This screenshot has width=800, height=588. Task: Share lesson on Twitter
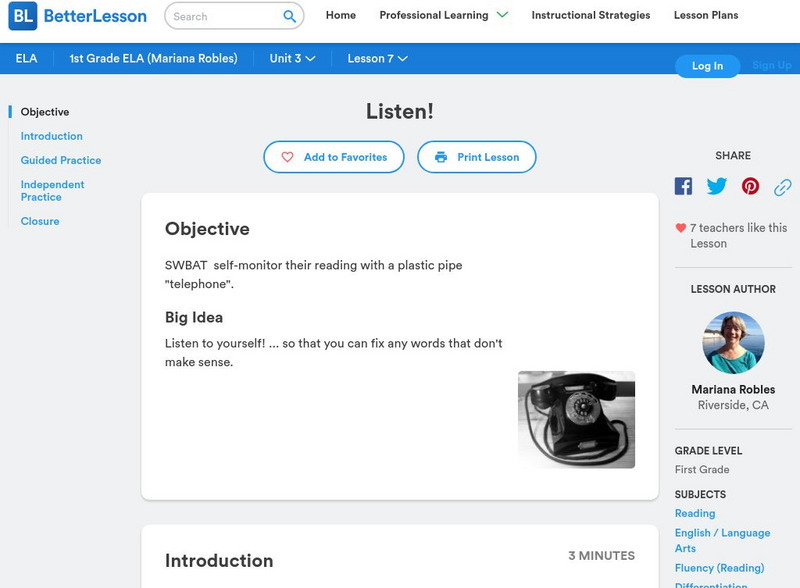[x=717, y=186]
